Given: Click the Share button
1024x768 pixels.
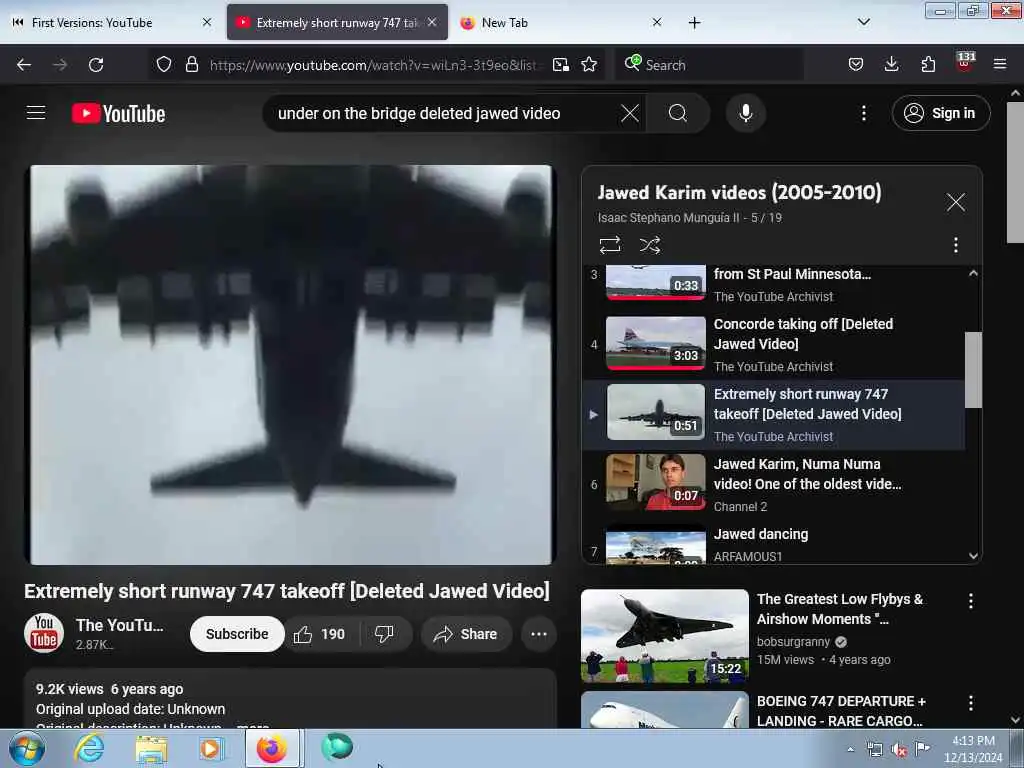Looking at the screenshot, I should coord(466,634).
